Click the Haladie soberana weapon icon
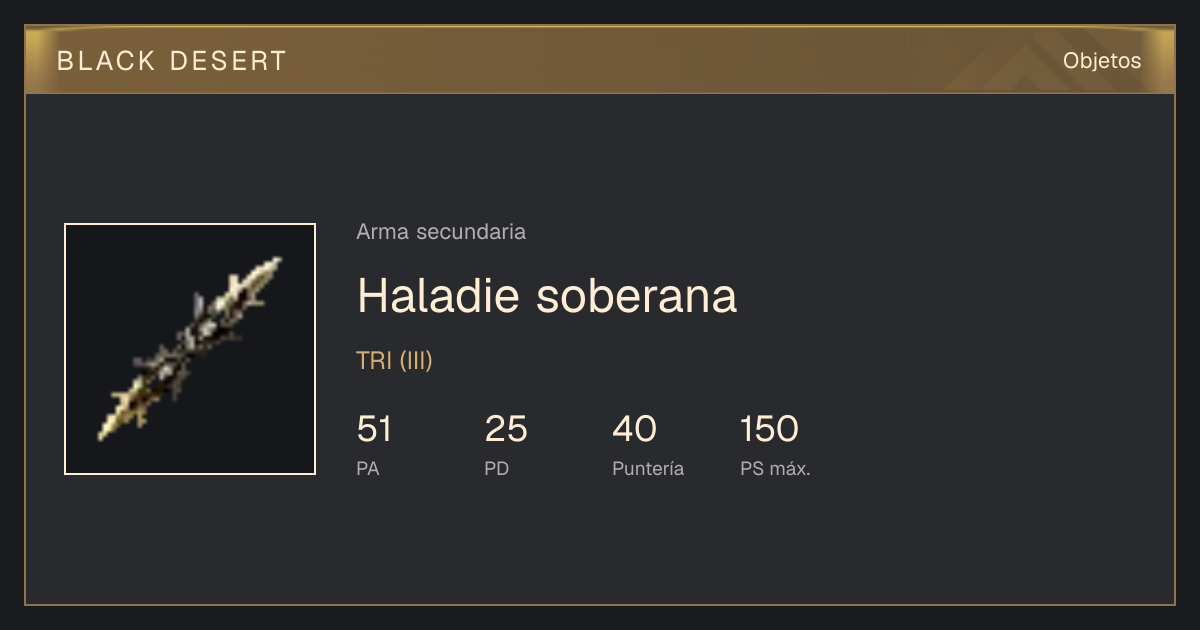The image size is (1200, 630). point(190,349)
